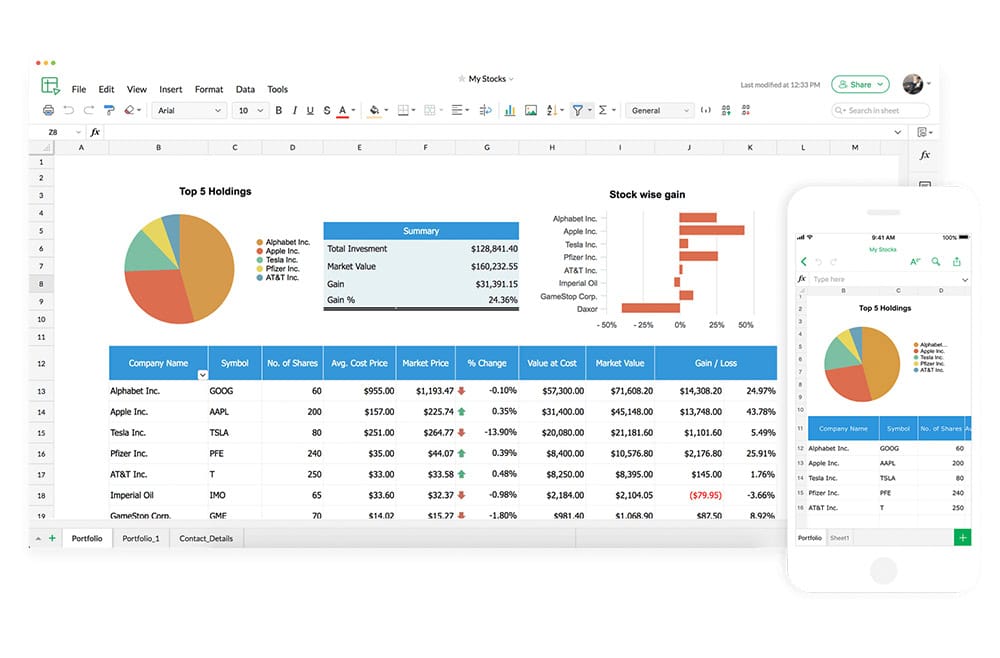This screenshot has height=658, width=1000.
Task: Toggle Bold formatting
Action: (279, 110)
